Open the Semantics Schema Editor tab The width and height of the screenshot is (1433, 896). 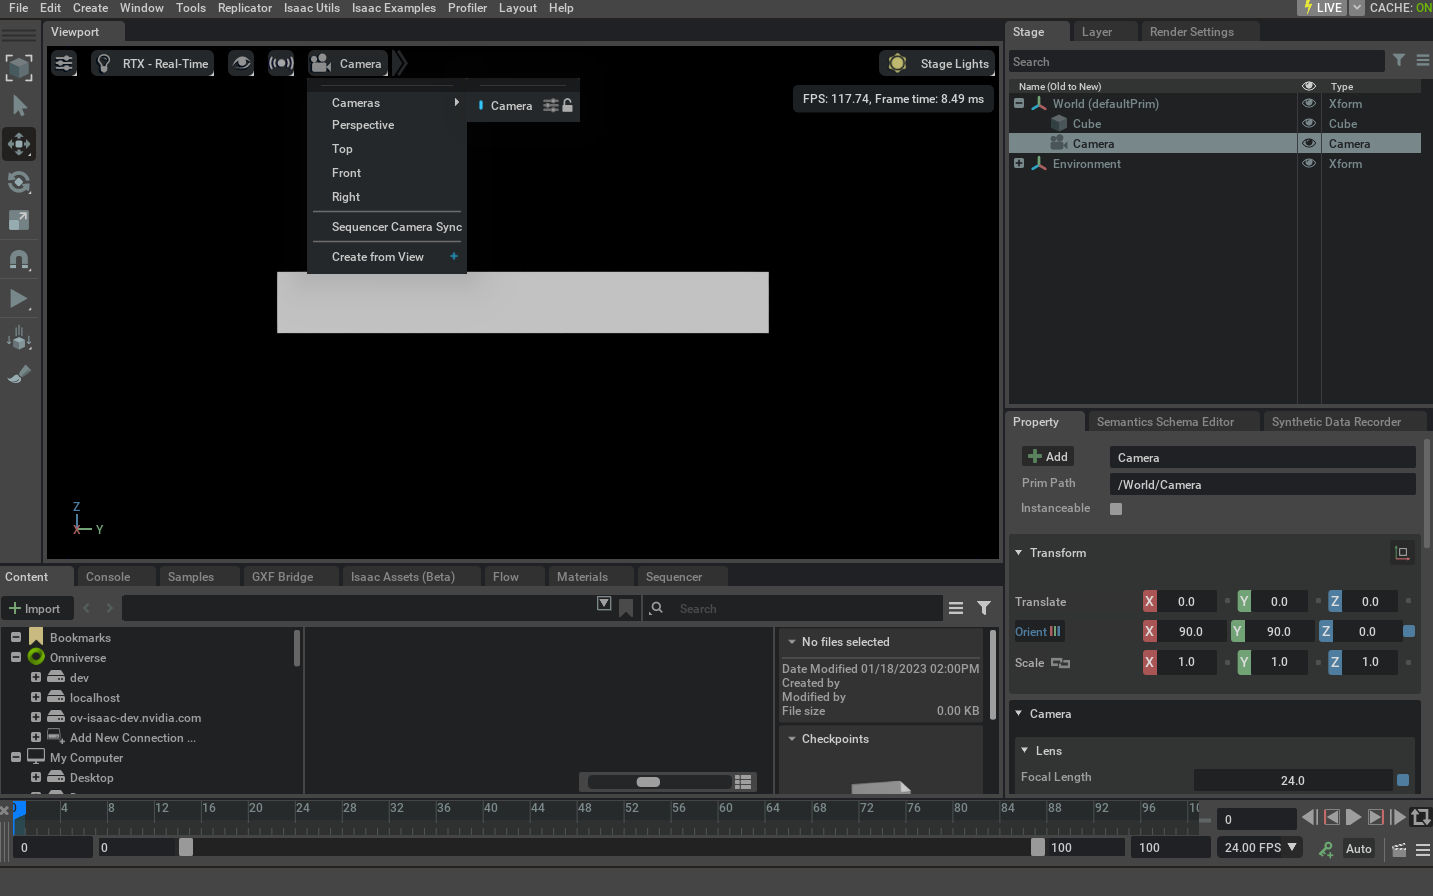coord(1165,422)
